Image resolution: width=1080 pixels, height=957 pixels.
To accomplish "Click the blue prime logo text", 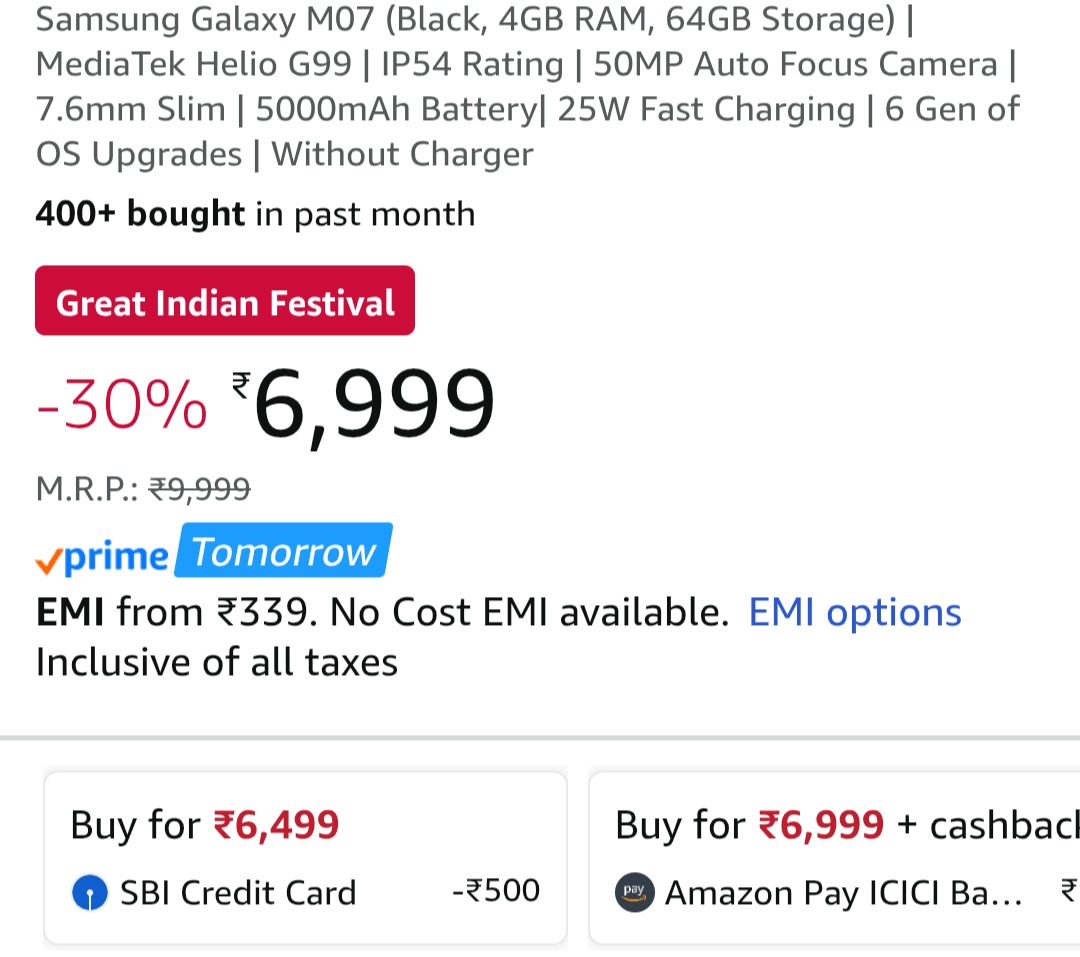I will [115, 558].
